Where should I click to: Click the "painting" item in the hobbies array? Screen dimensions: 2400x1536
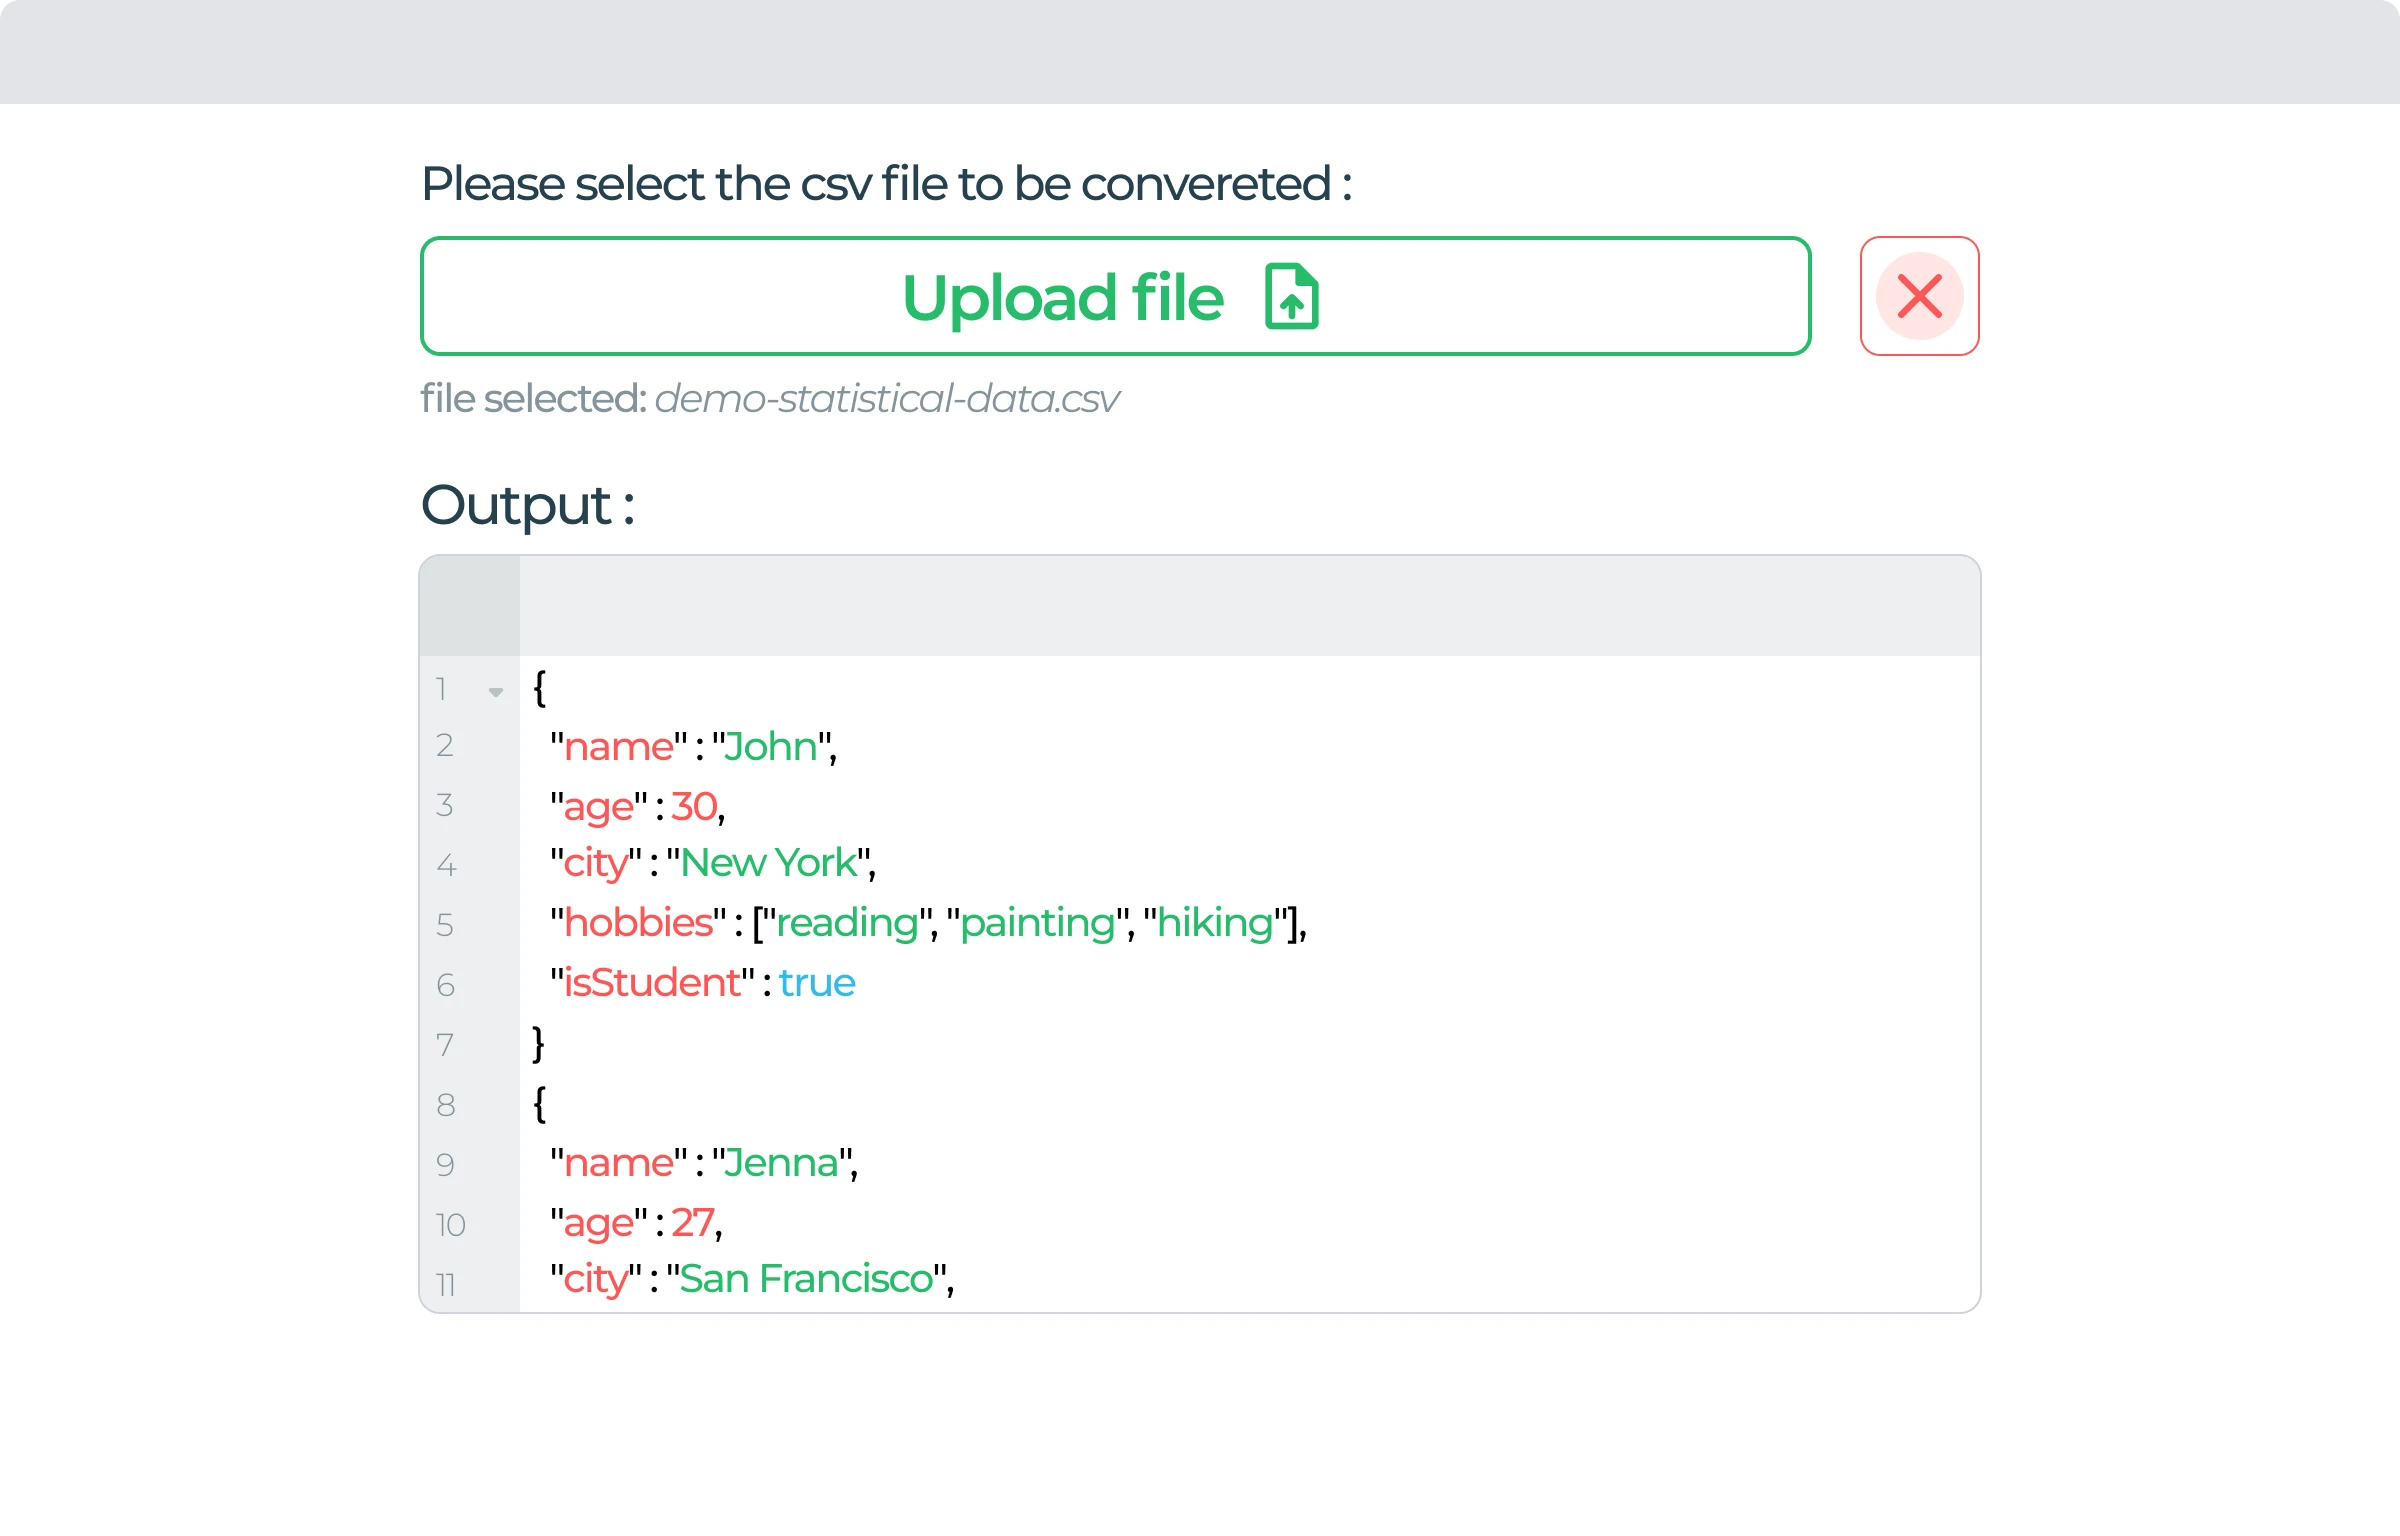[x=1035, y=922]
